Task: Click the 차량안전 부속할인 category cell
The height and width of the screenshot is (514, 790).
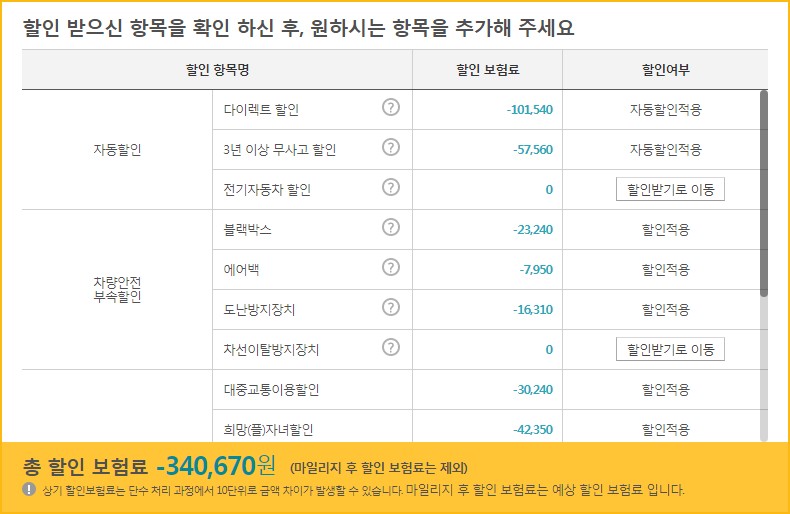Action: pyautogui.click(x=117, y=289)
